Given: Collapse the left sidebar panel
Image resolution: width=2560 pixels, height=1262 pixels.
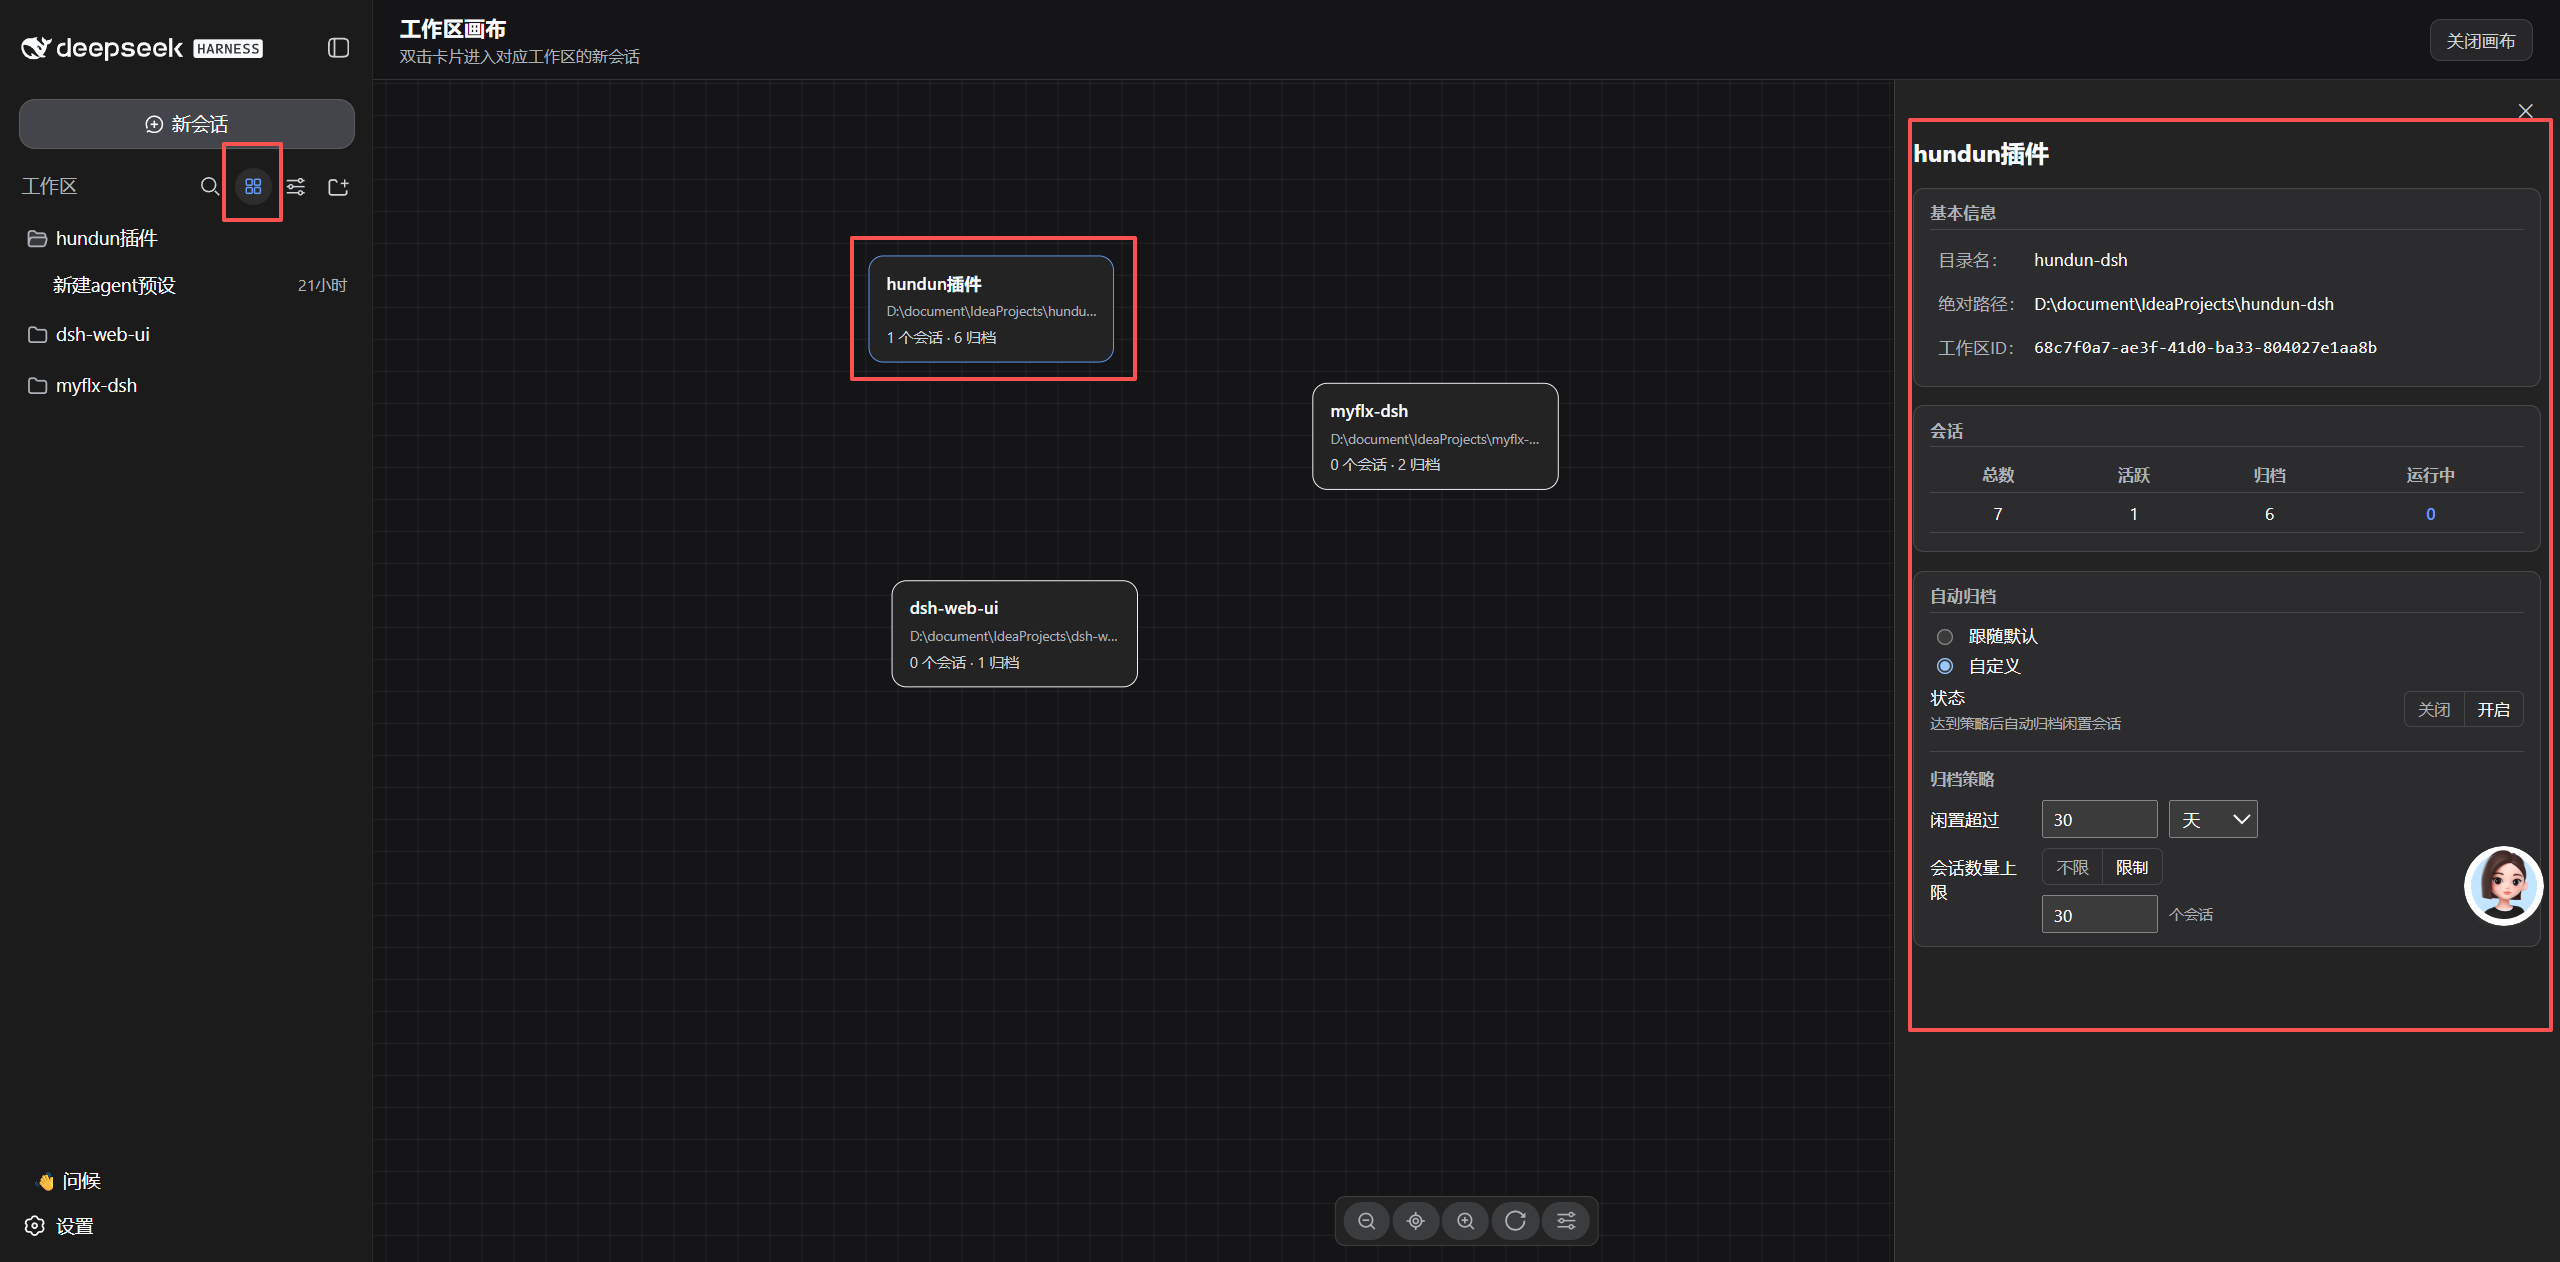Looking at the screenshot, I should tap(338, 48).
